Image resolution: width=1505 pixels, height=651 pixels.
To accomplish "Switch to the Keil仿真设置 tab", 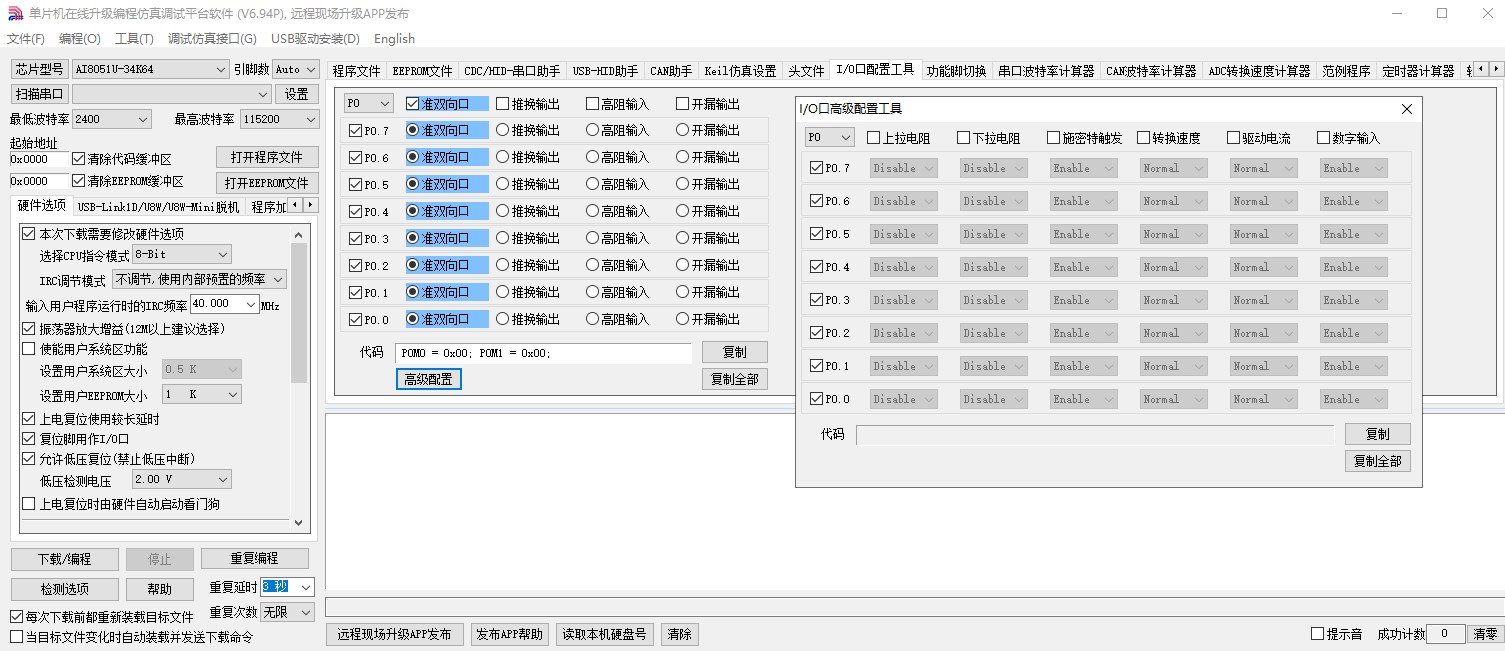I will (740, 71).
